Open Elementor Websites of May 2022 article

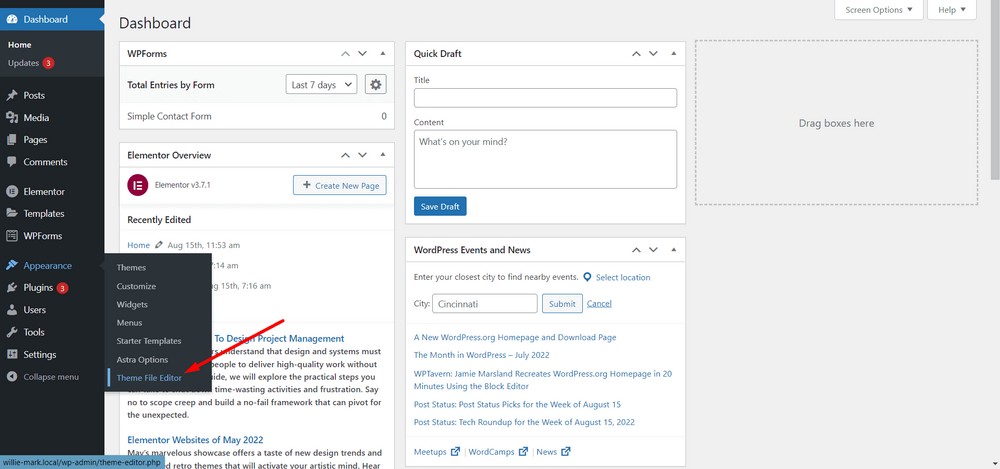(195, 440)
